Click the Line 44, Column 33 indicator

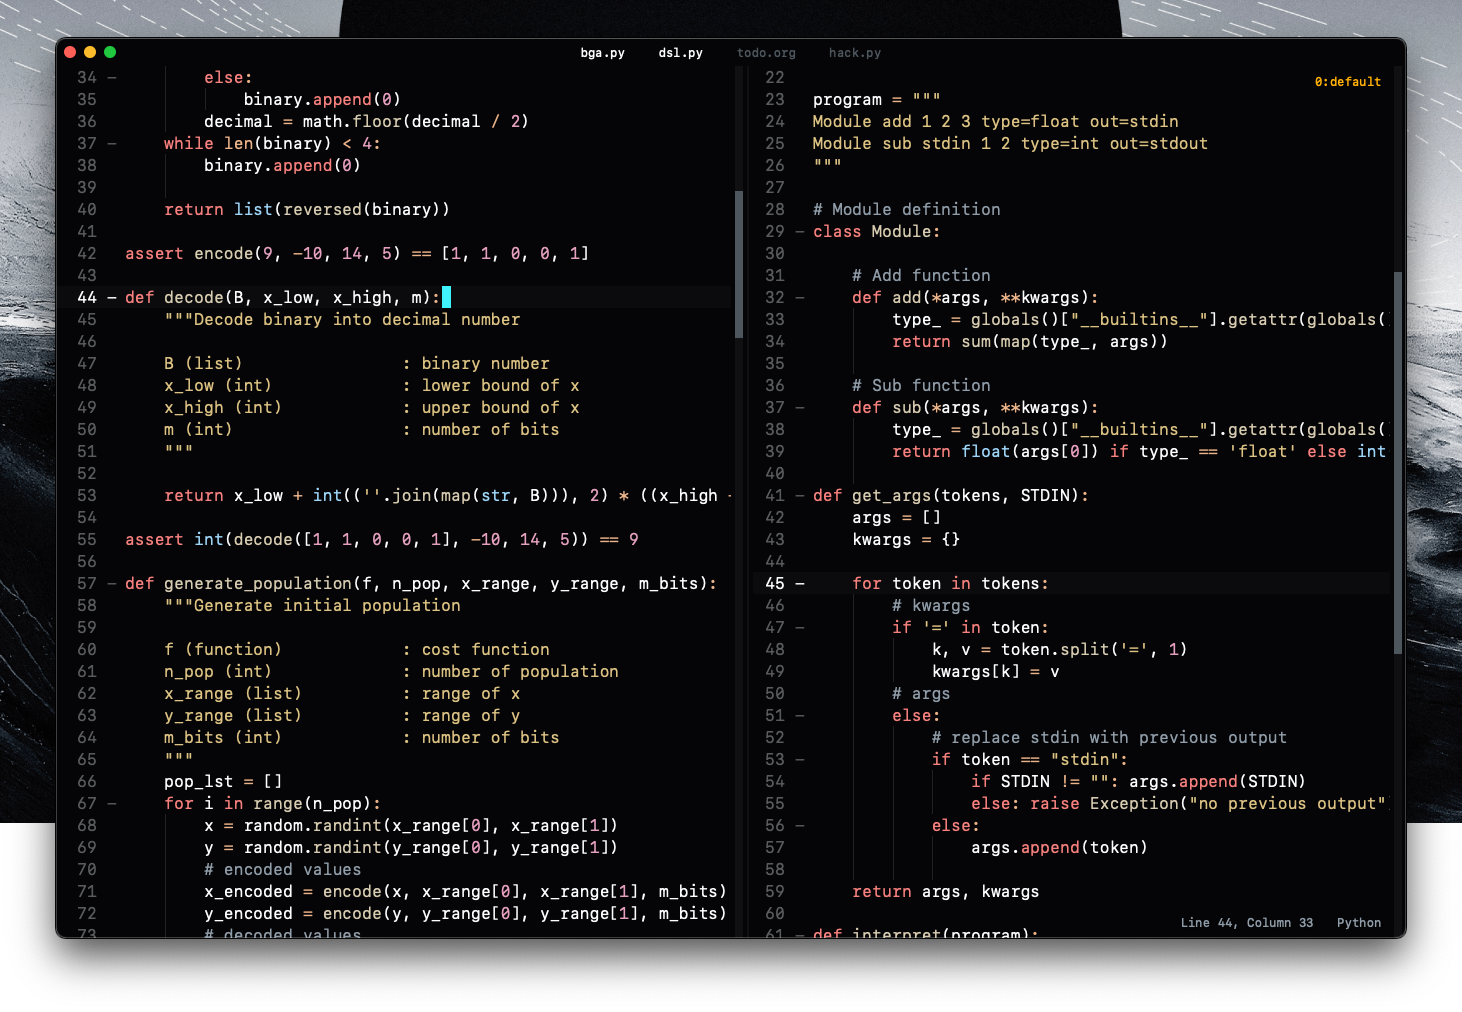point(1246,923)
